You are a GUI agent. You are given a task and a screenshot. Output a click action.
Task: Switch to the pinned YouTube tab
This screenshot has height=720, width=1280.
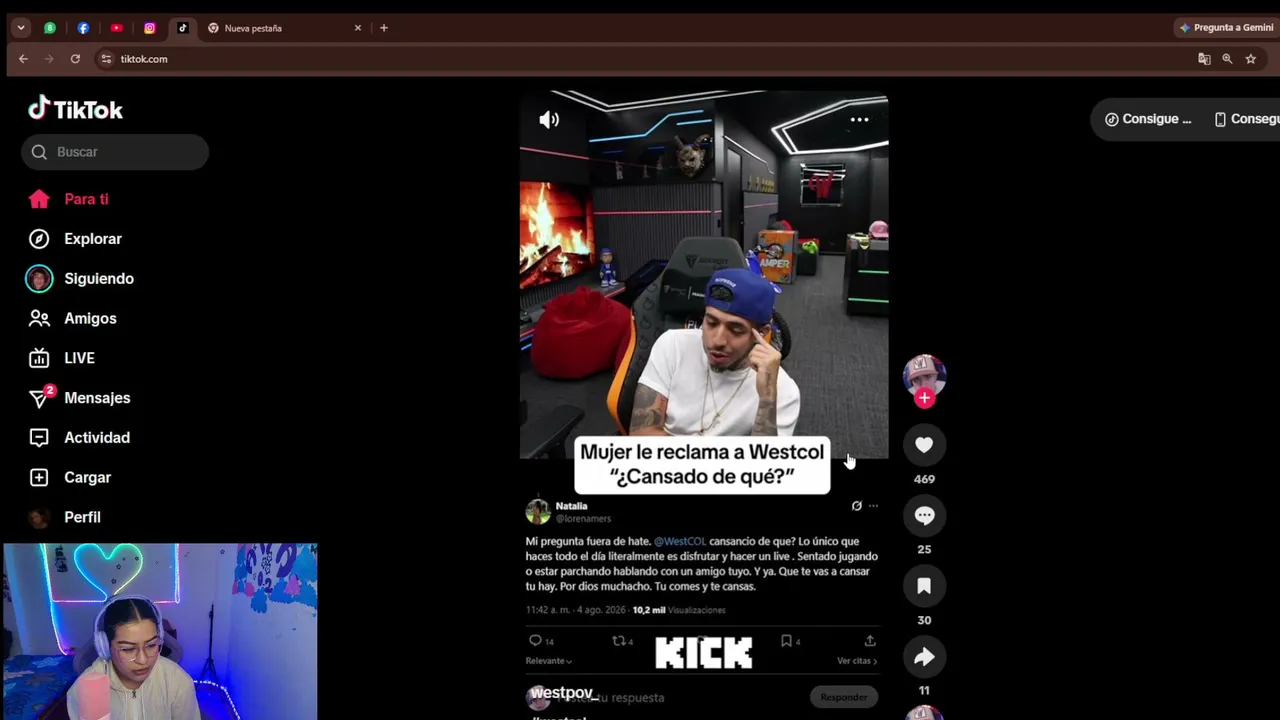click(x=116, y=28)
